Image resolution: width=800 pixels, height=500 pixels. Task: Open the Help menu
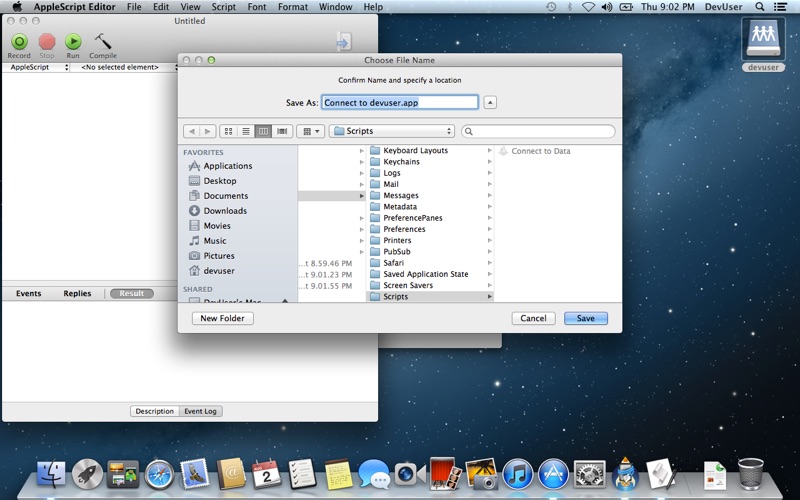point(373,7)
